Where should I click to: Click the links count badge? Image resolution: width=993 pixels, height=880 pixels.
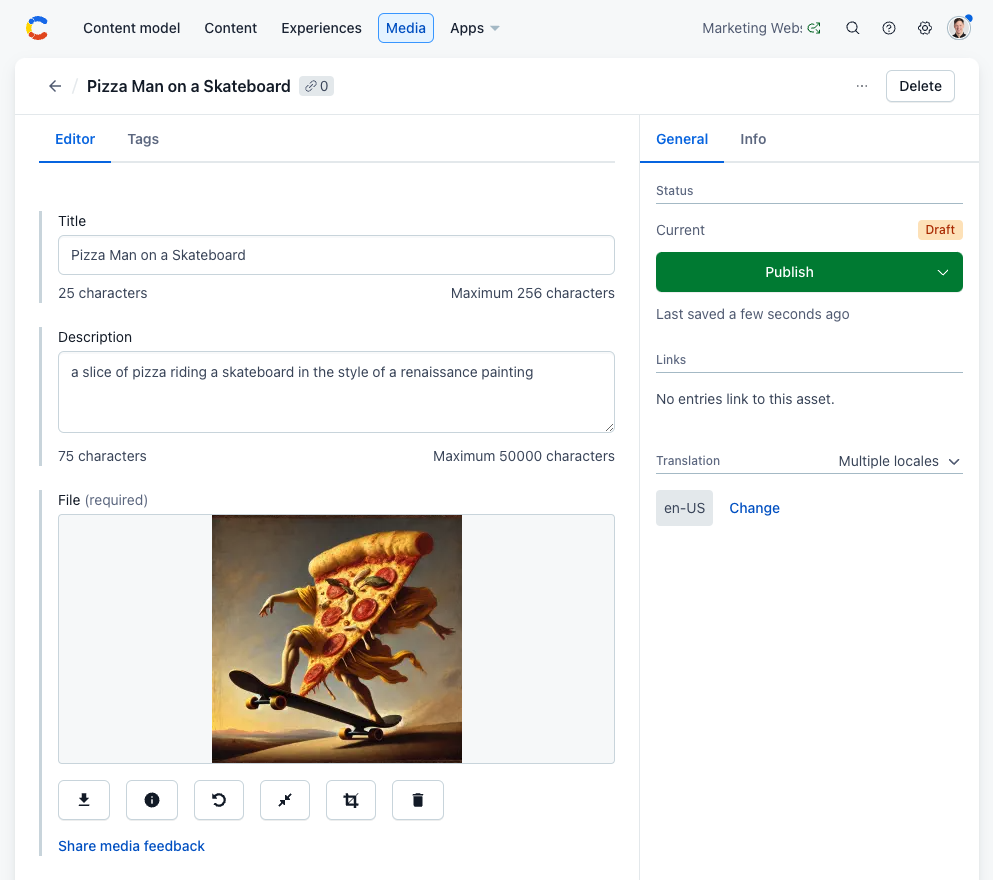[x=316, y=86]
